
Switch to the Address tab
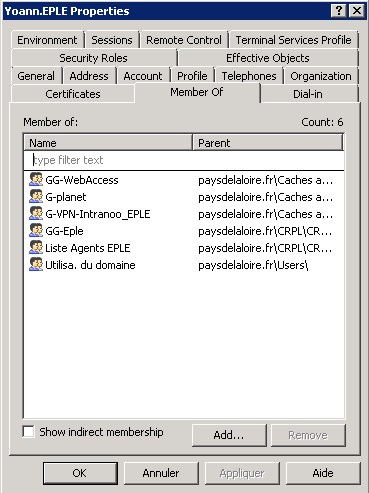(x=89, y=76)
